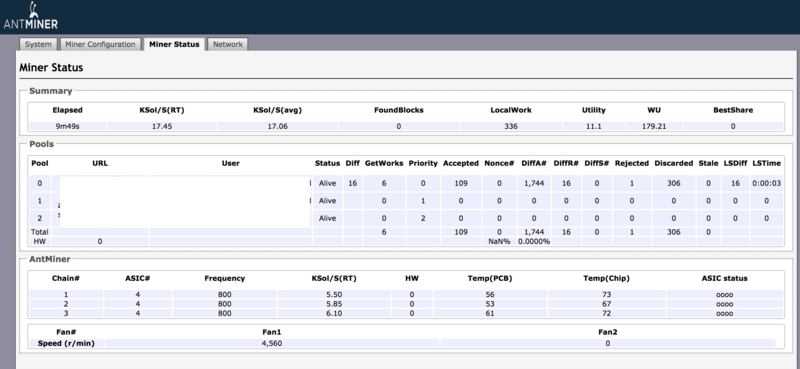Click the Rejected column header

(632, 163)
